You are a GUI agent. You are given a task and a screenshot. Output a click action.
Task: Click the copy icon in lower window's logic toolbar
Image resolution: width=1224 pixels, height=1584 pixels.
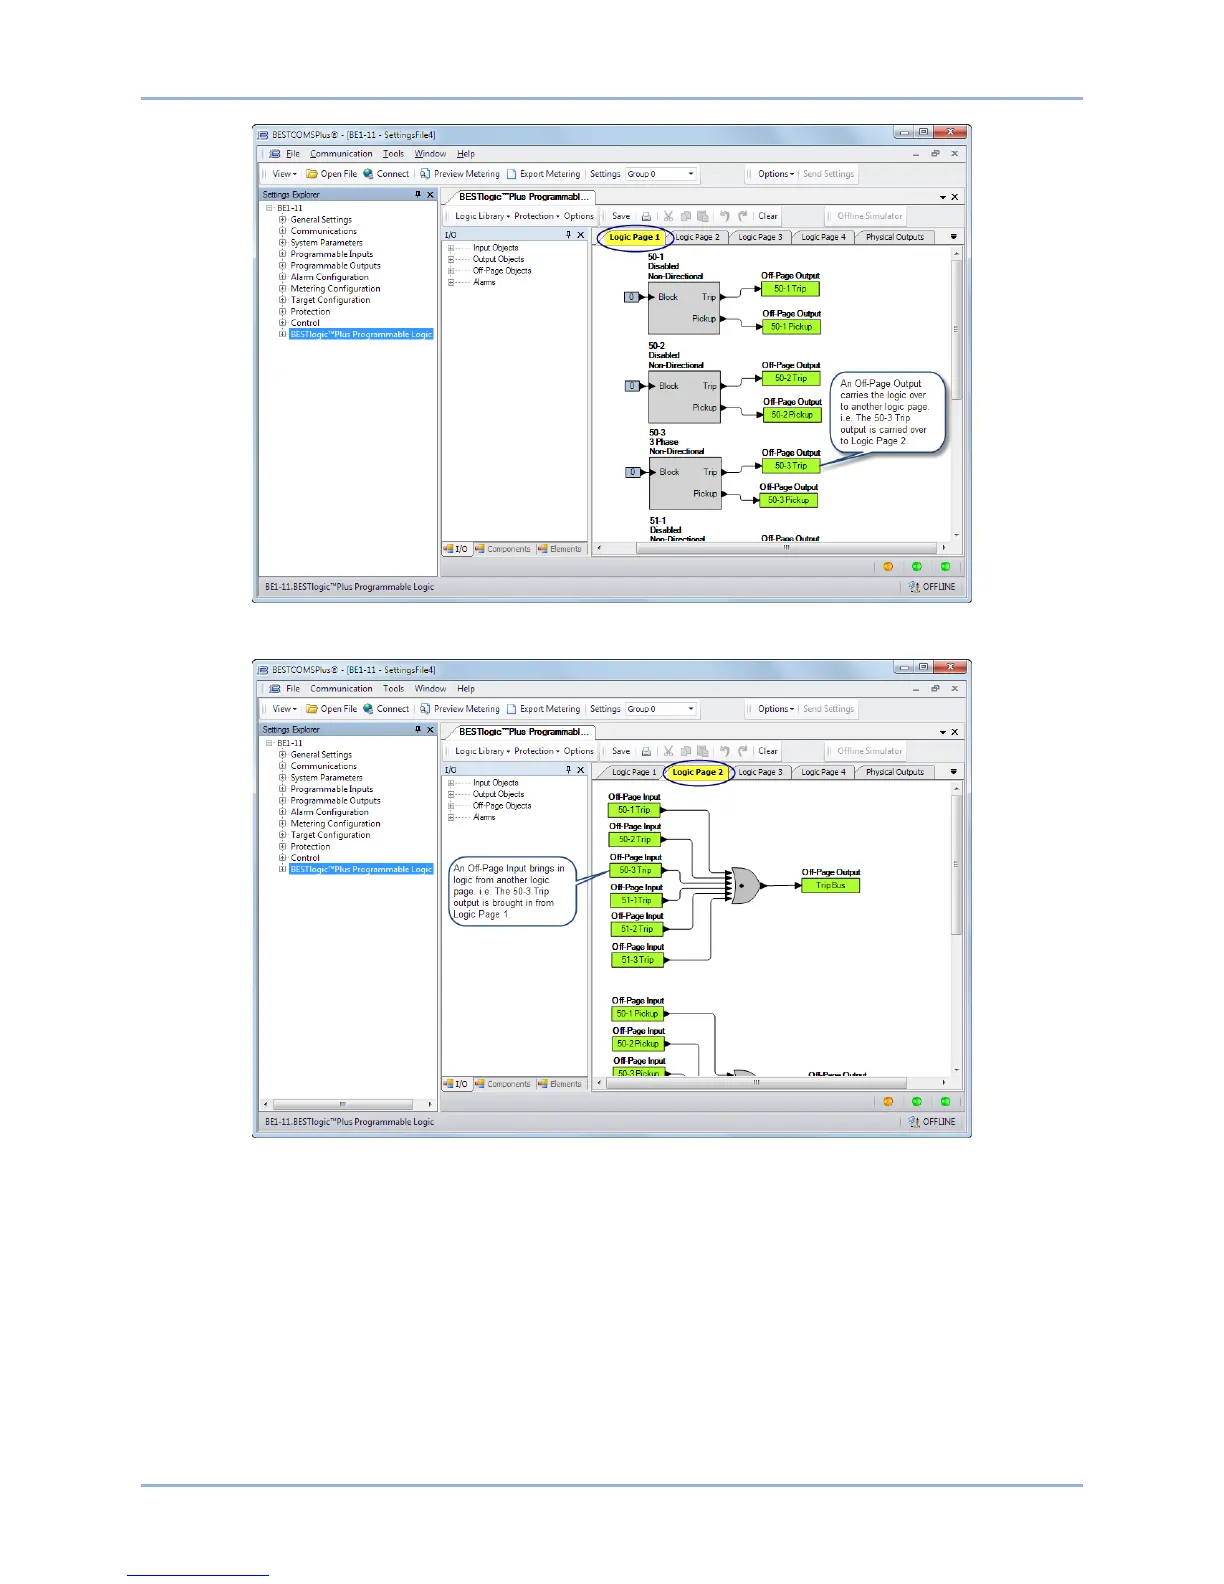pos(686,751)
